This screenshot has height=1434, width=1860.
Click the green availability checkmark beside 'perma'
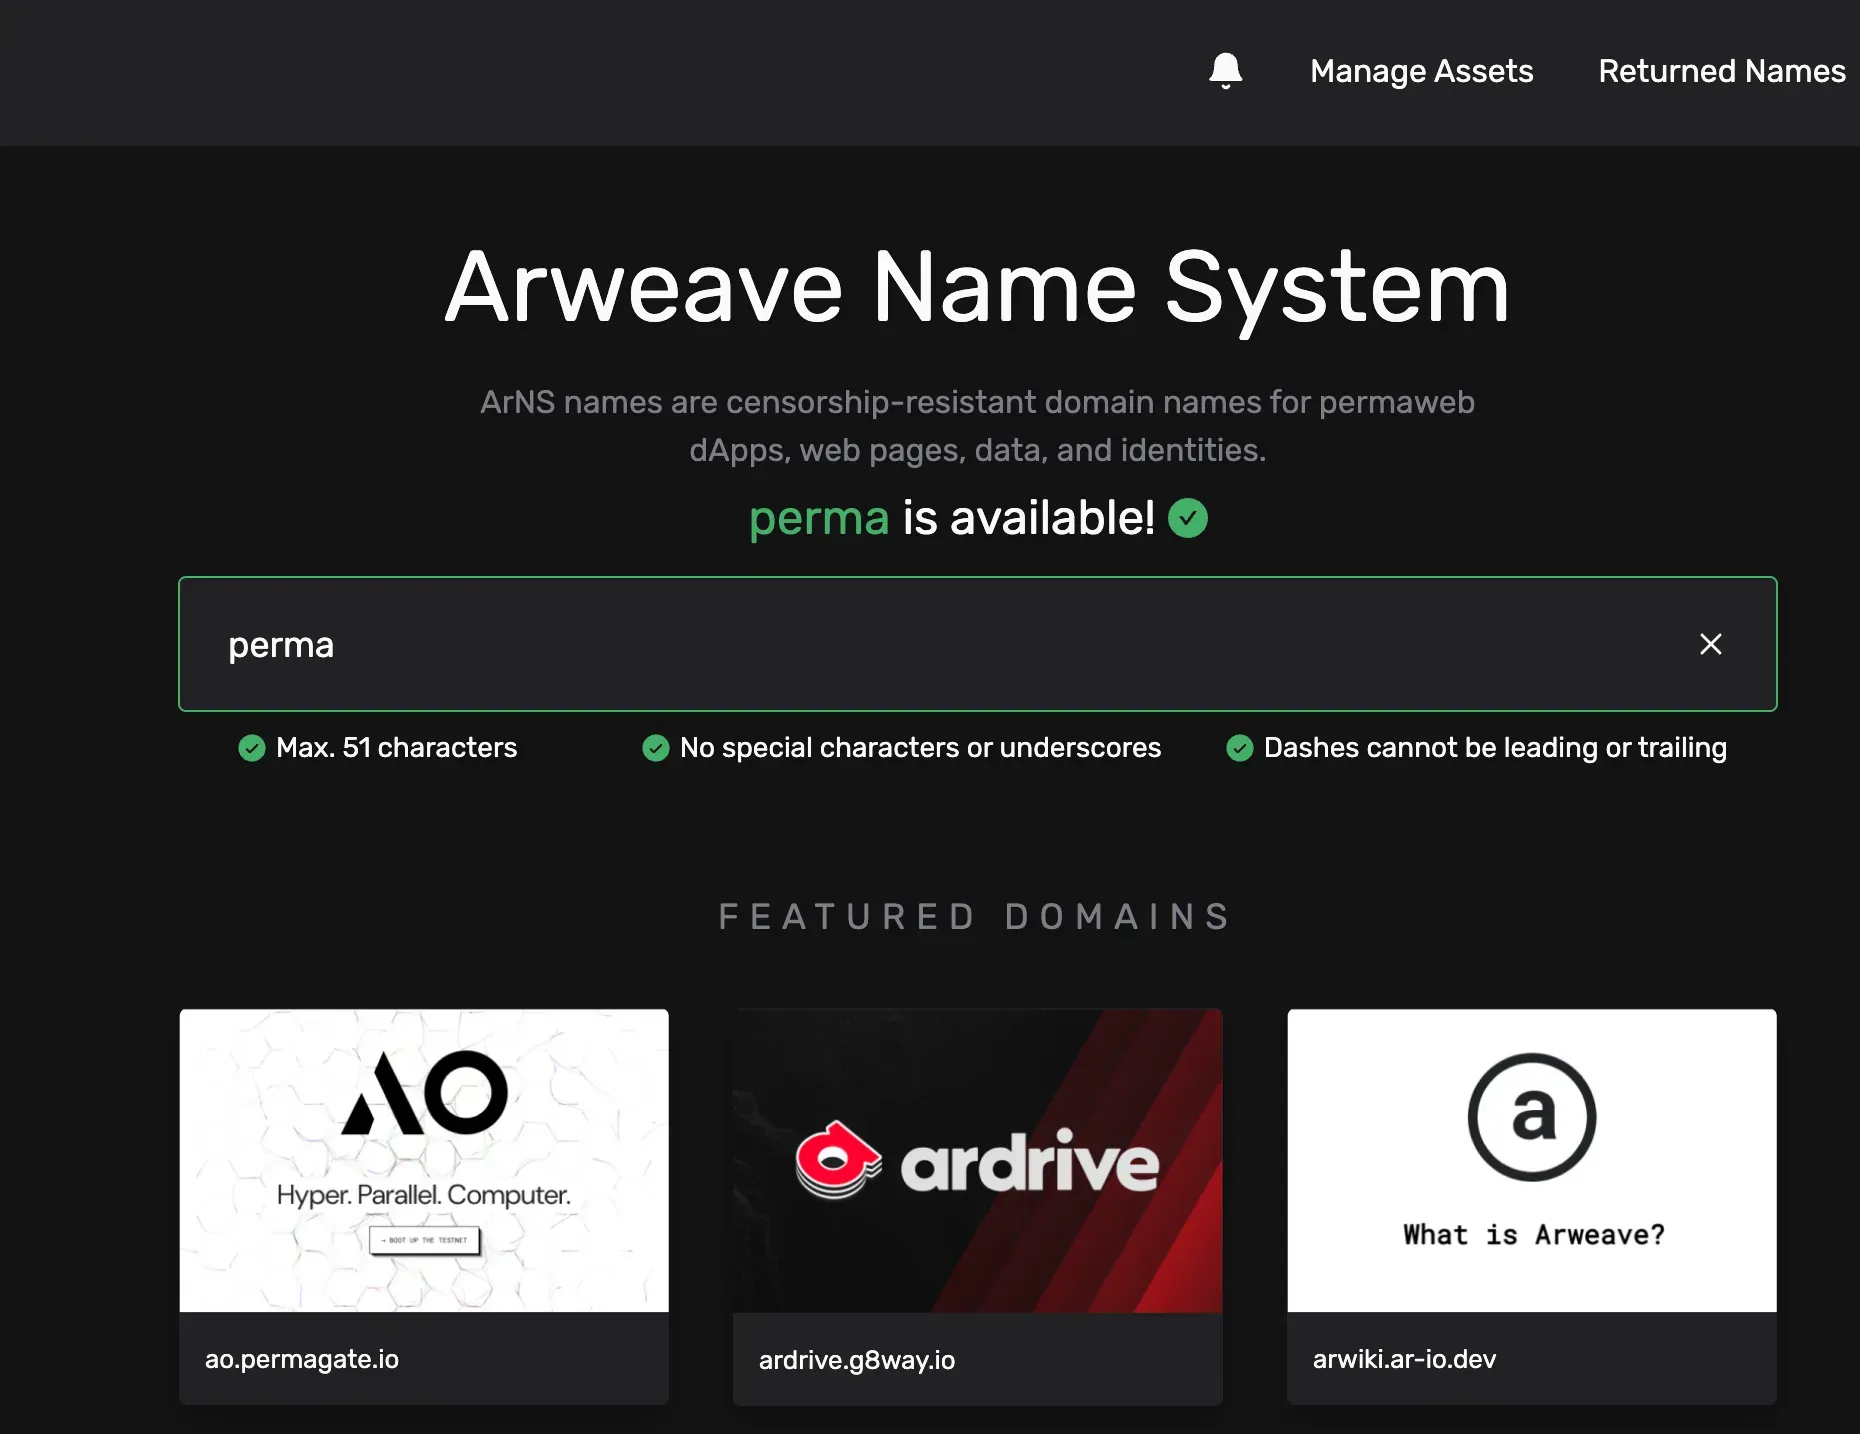[1188, 518]
